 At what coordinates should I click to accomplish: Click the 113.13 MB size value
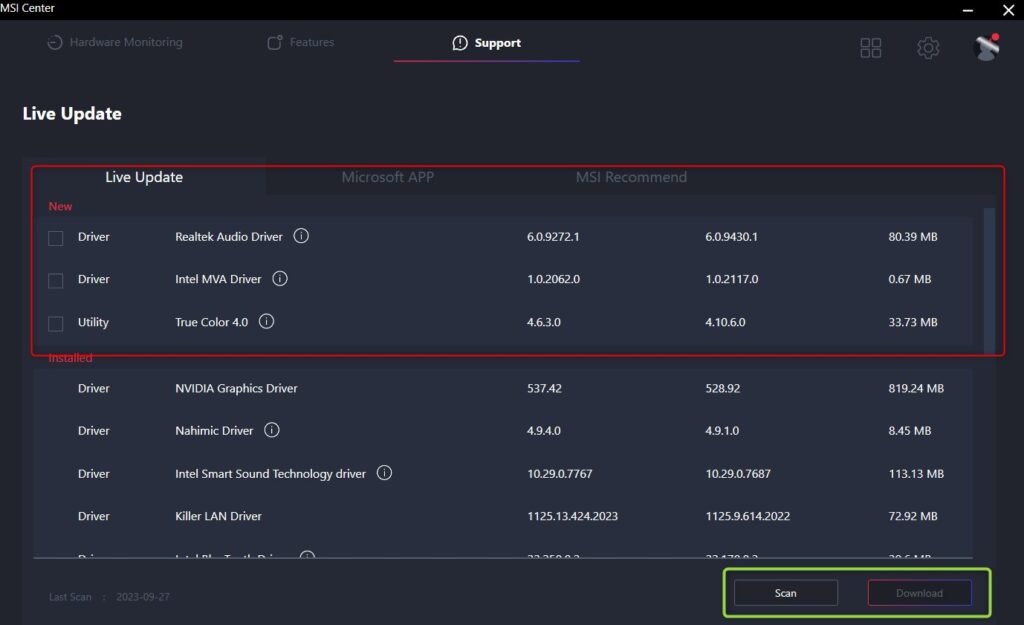click(916, 473)
